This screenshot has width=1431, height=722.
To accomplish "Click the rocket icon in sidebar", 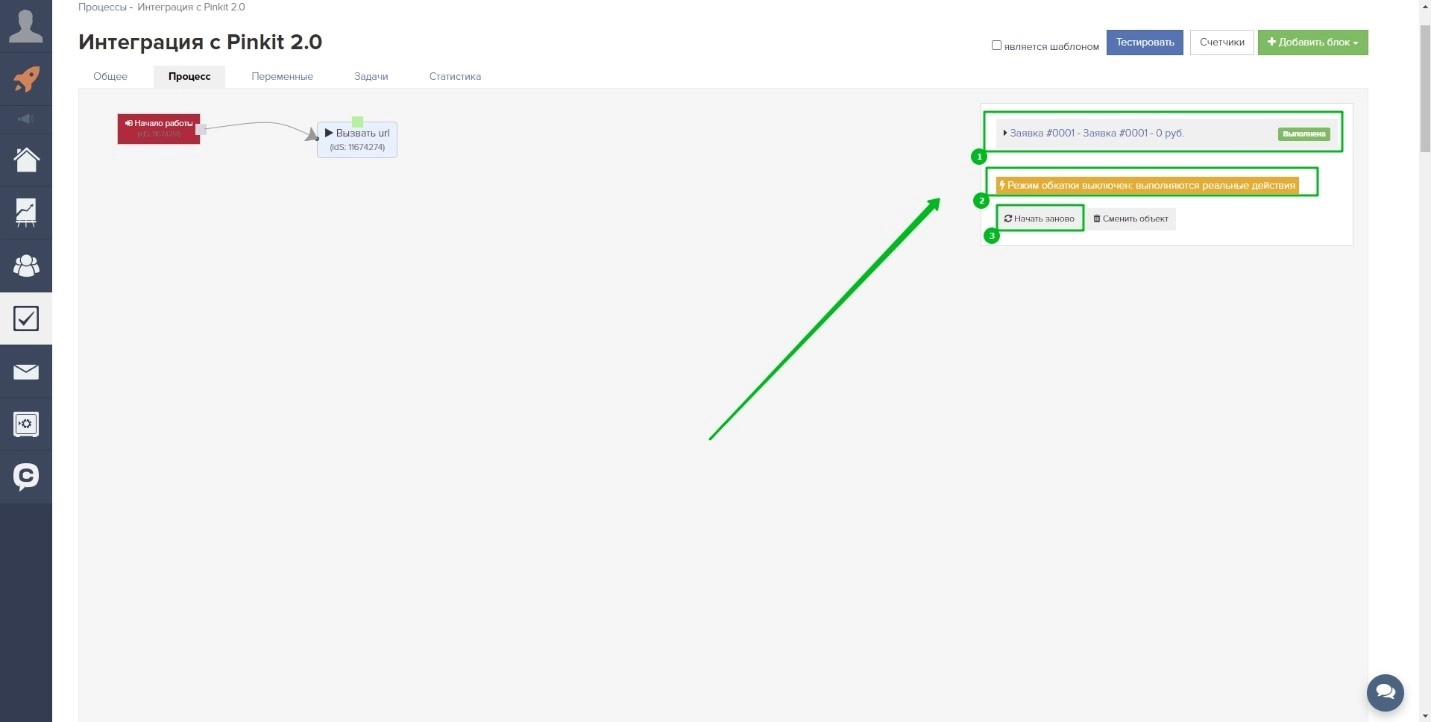I will tap(26, 79).
